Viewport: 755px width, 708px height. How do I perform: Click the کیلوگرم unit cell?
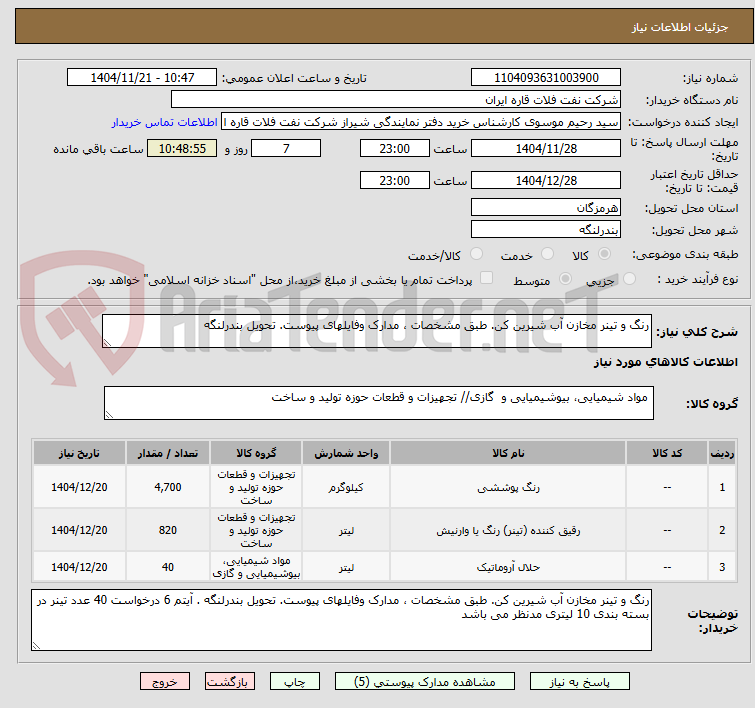tap(346, 487)
